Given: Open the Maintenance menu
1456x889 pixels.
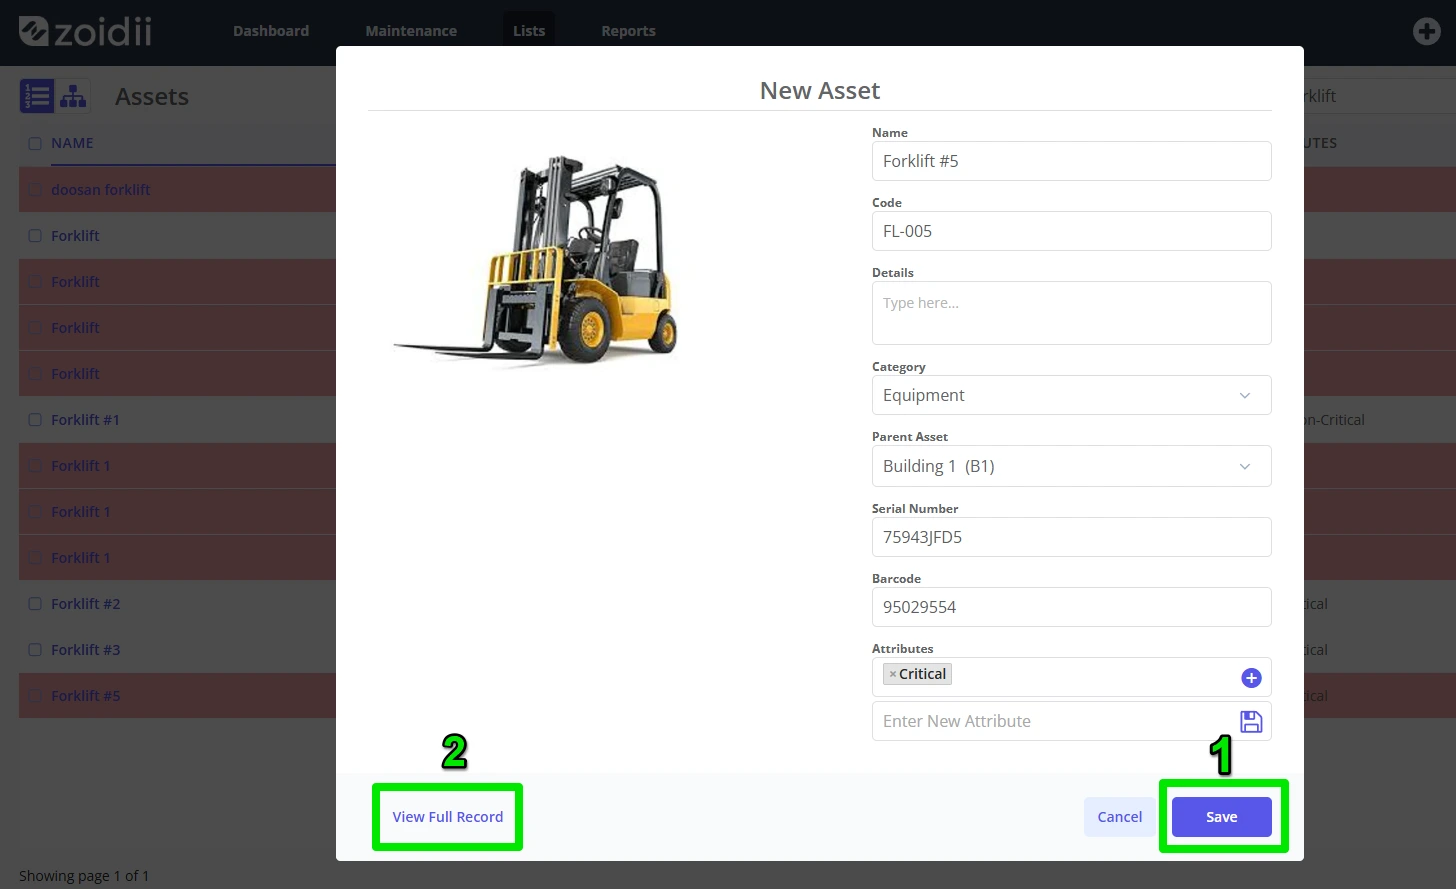Looking at the screenshot, I should [x=411, y=31].
